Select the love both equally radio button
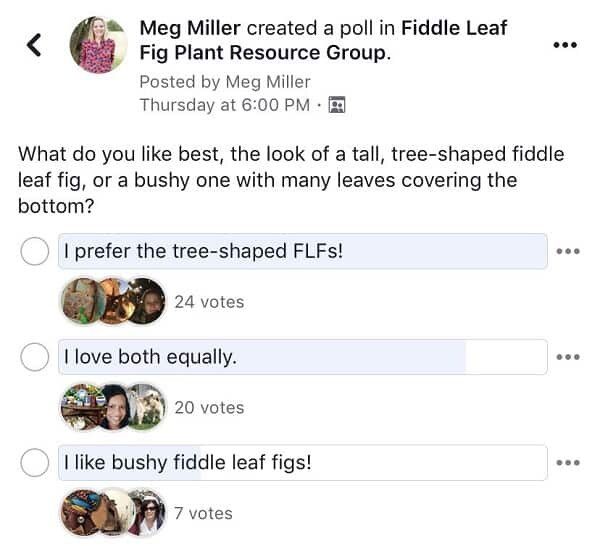 tap(35, 357)
